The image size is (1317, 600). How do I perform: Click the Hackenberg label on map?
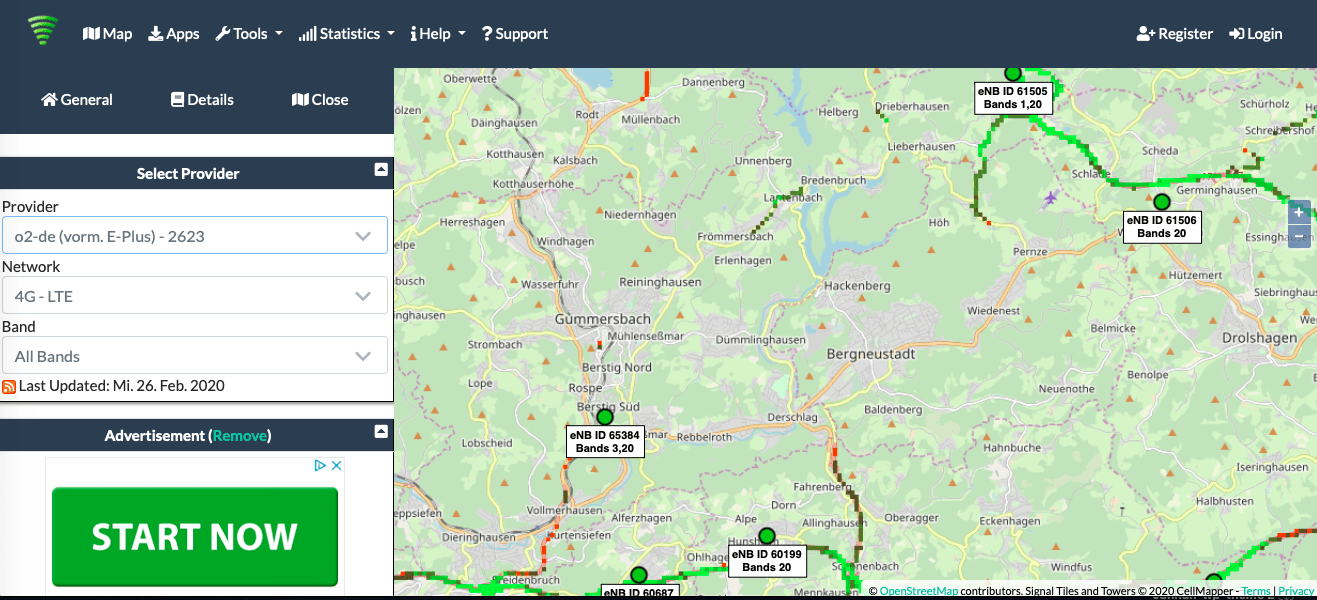[x=857, y=286]
